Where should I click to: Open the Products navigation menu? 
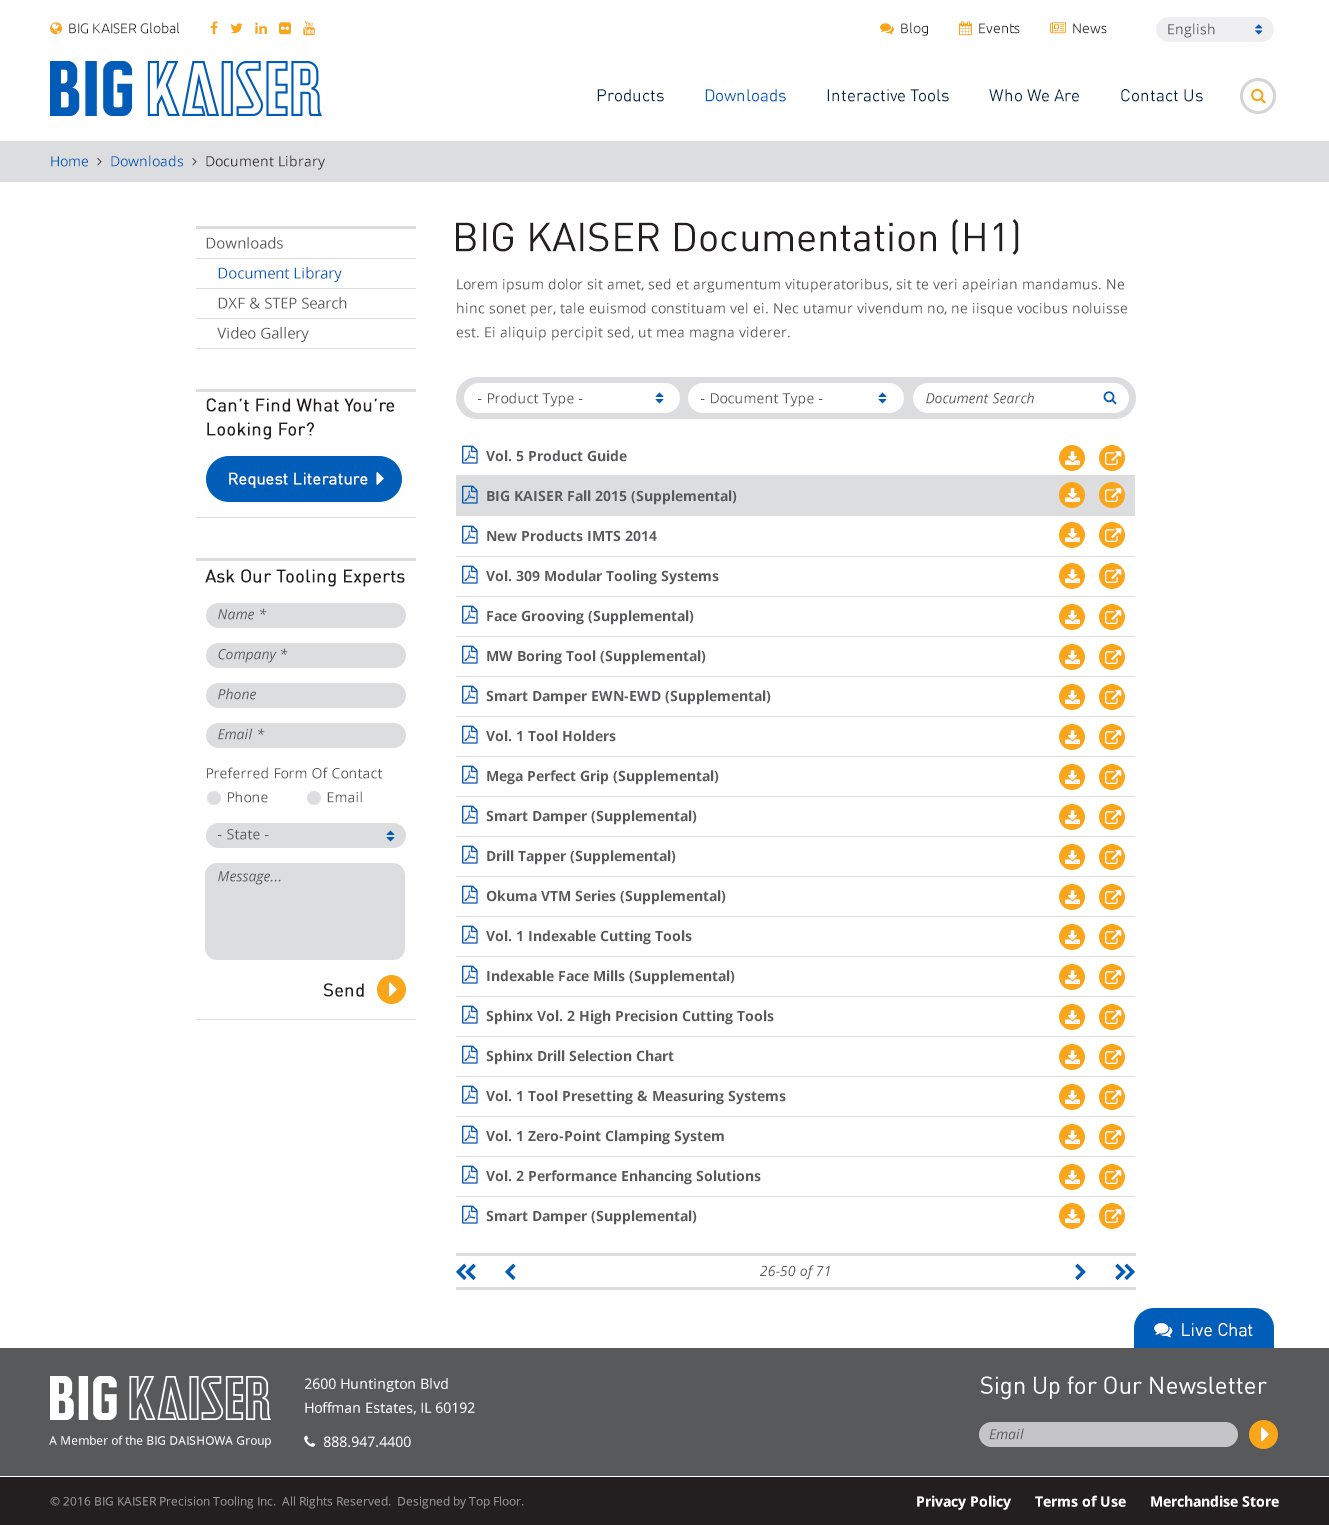click(x=629, y=95)
